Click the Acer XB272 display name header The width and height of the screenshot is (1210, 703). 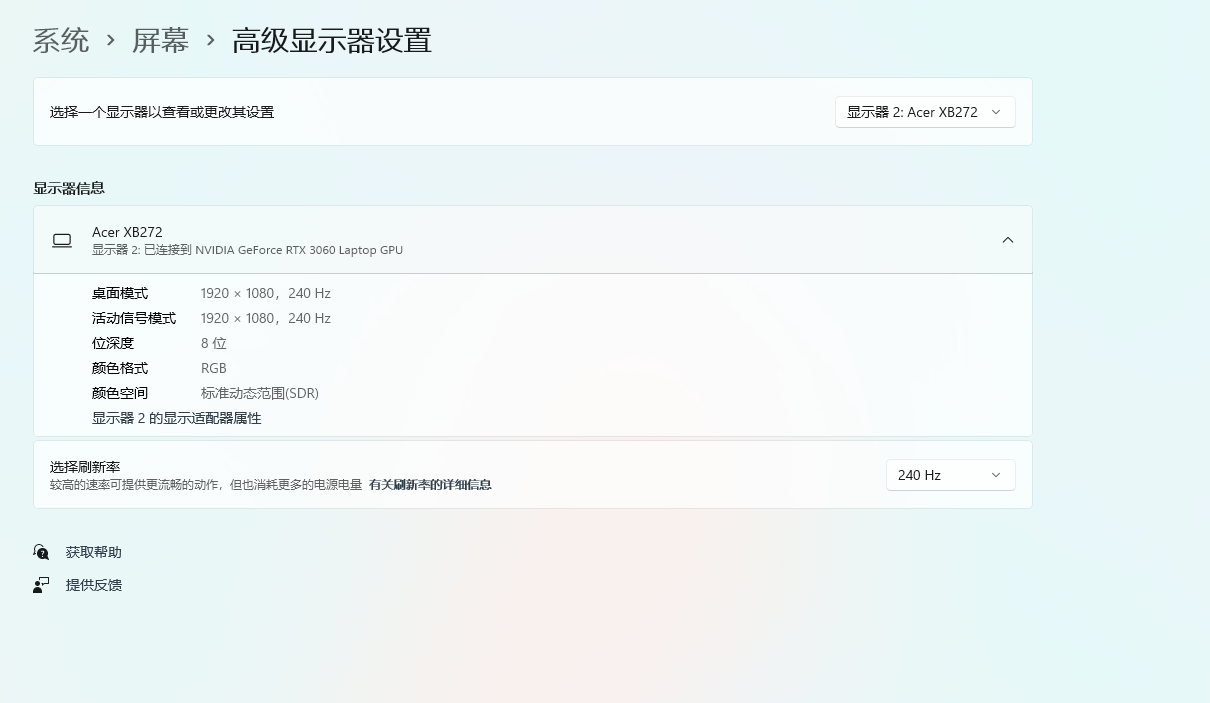click(x=127, y=232)
